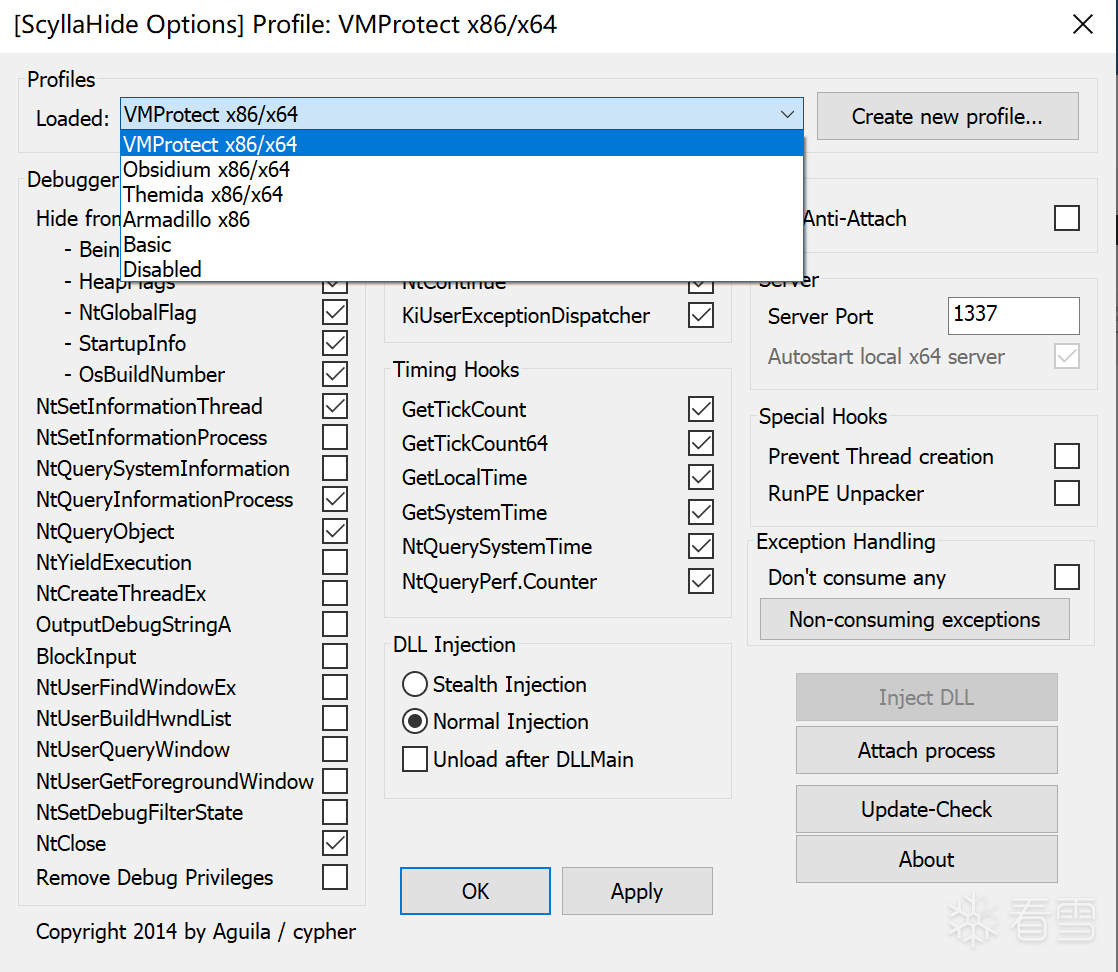Viewport: 1118px width, 972px height.
Task: Pick Armadillo x86 from the profile list
Action: pyautogui.click(x=186, y=219)
